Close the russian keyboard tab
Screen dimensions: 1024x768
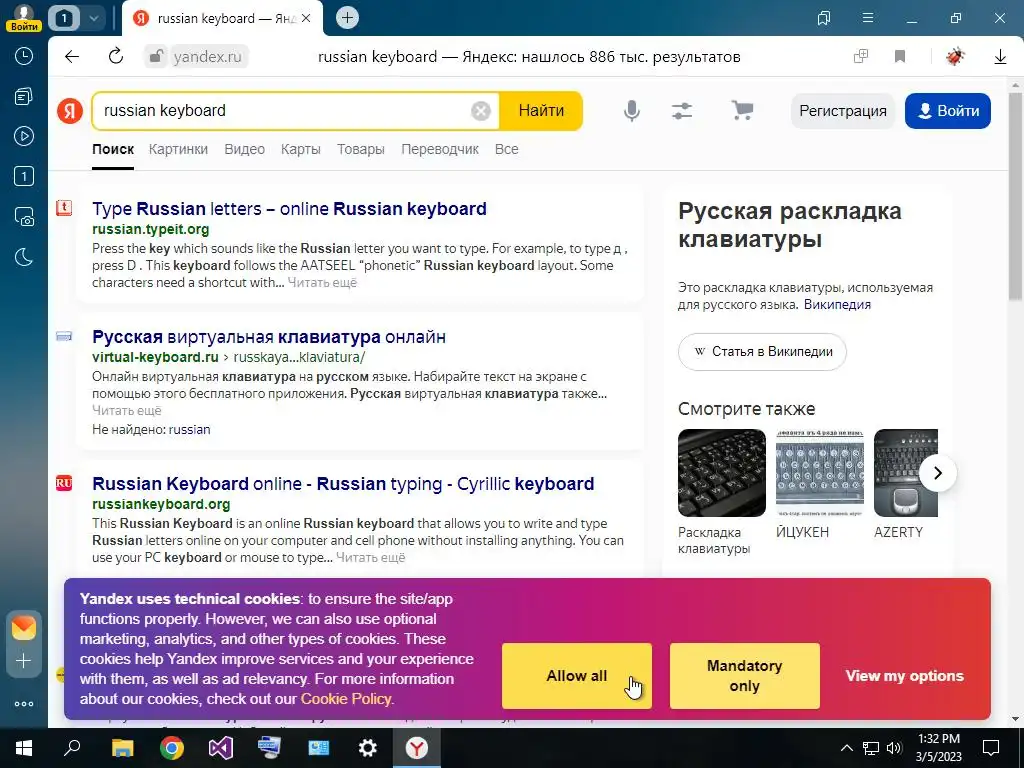[x=308, y=18]
